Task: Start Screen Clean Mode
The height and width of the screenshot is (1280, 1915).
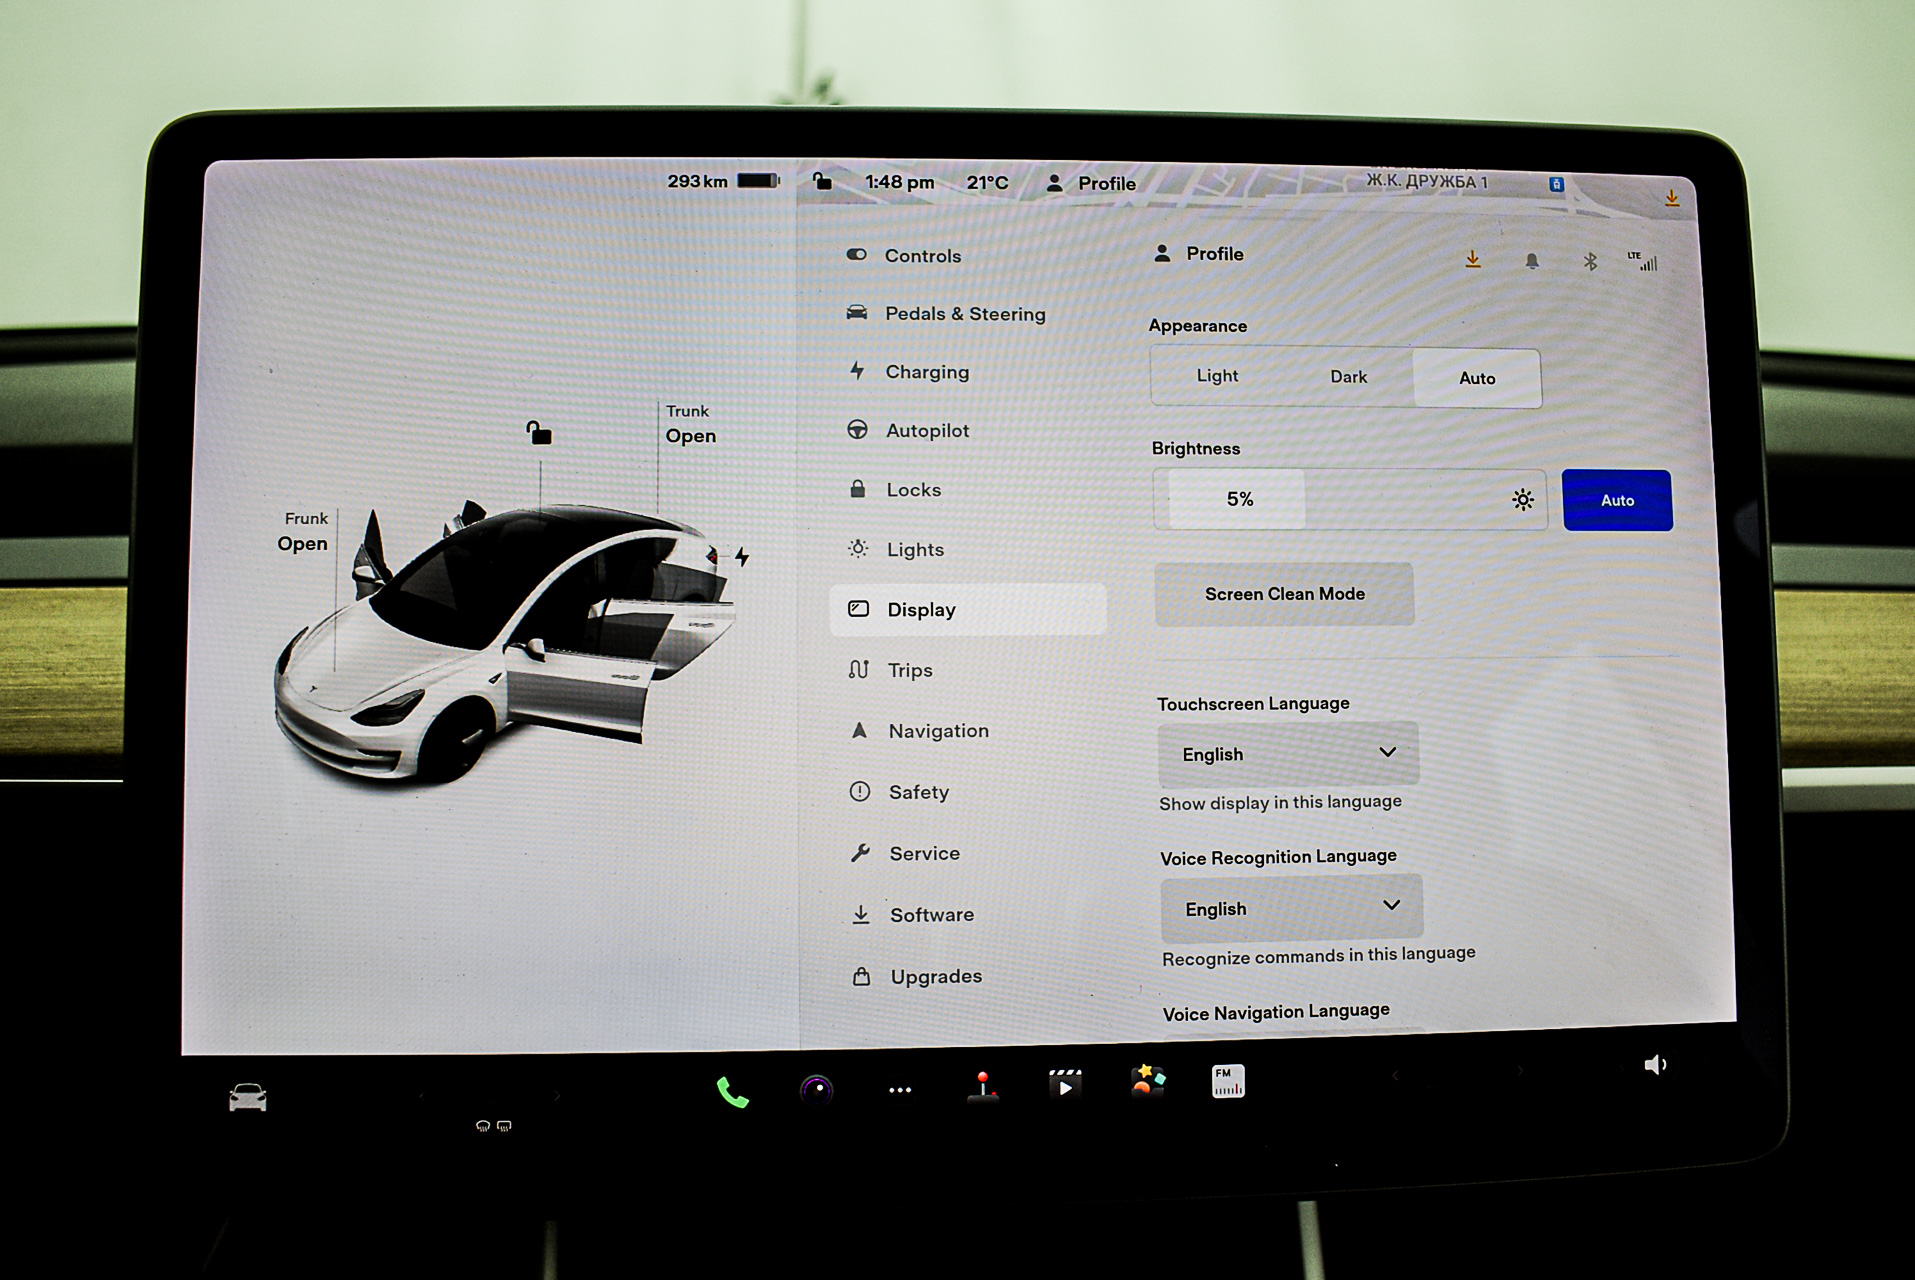Action: pyautogui.click(x=1284, y=594)
